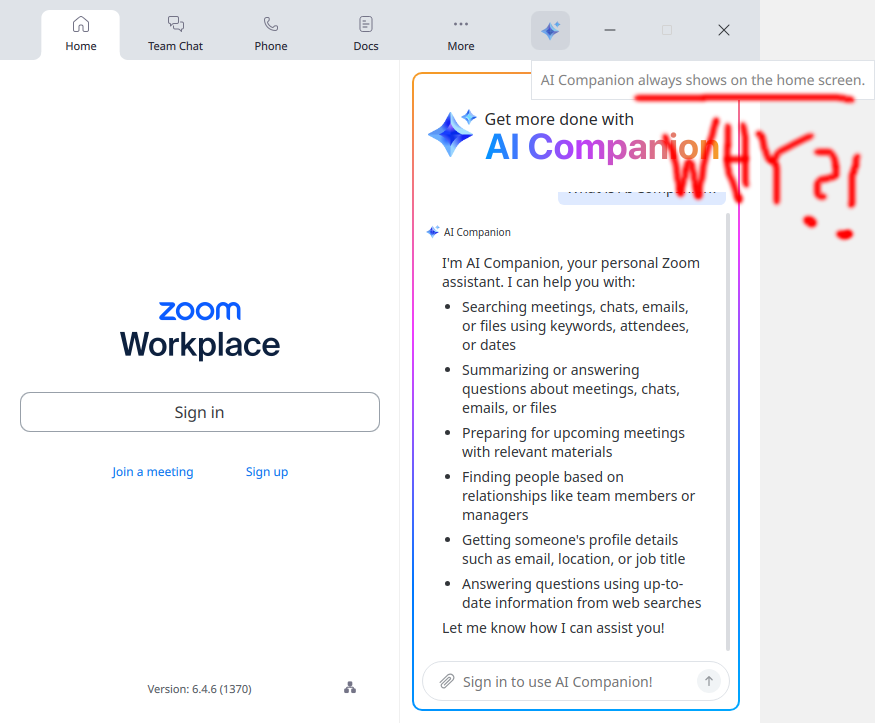
Task: Click the 'AI Companion always shows' tooltip
Action: pos(703,80)
